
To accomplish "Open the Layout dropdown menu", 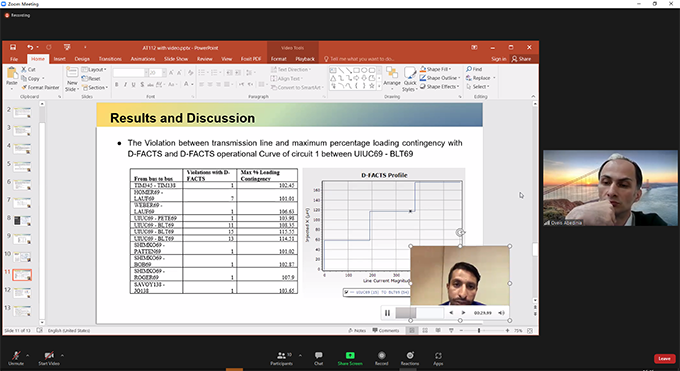I will click(x=94, y=69).
